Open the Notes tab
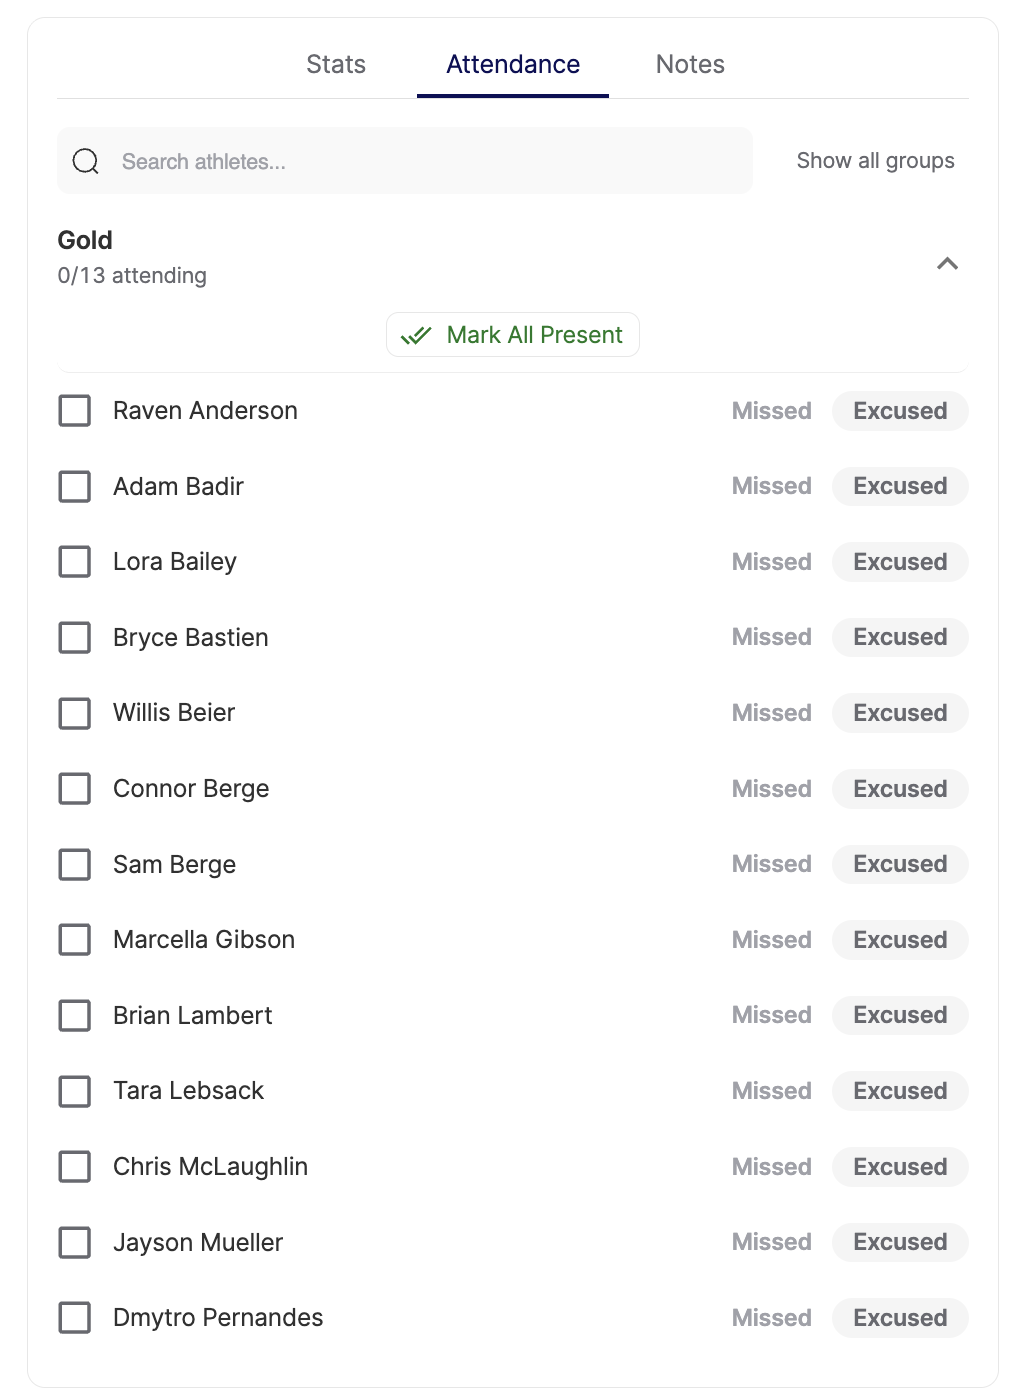The width and height of the screenshot is (1020, 1388). pyautogui.click(x=690, y=64)
